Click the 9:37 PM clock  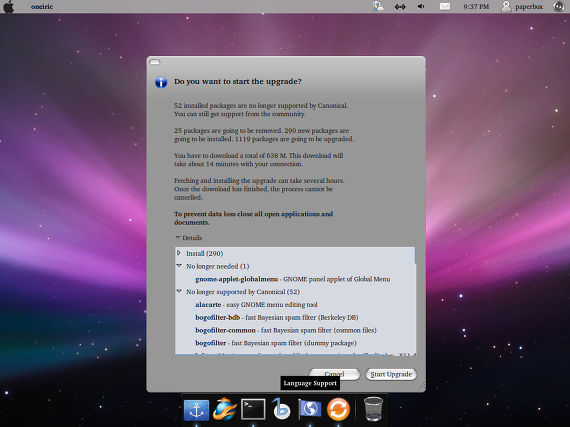click(x=476, y=7)
